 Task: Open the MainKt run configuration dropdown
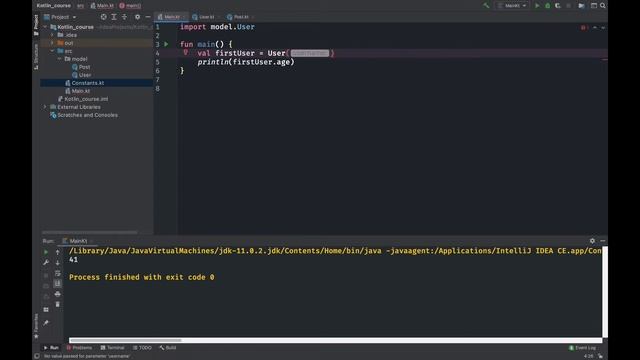512,6
